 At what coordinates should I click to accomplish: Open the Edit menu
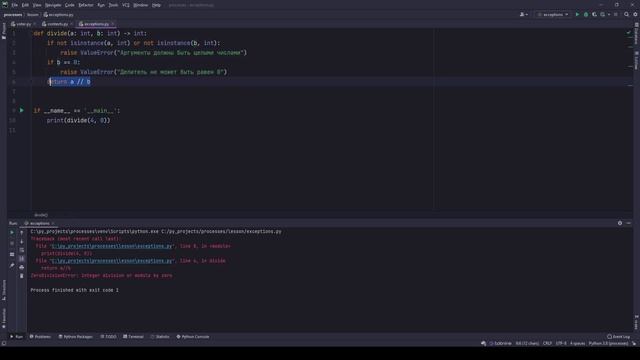25,5
